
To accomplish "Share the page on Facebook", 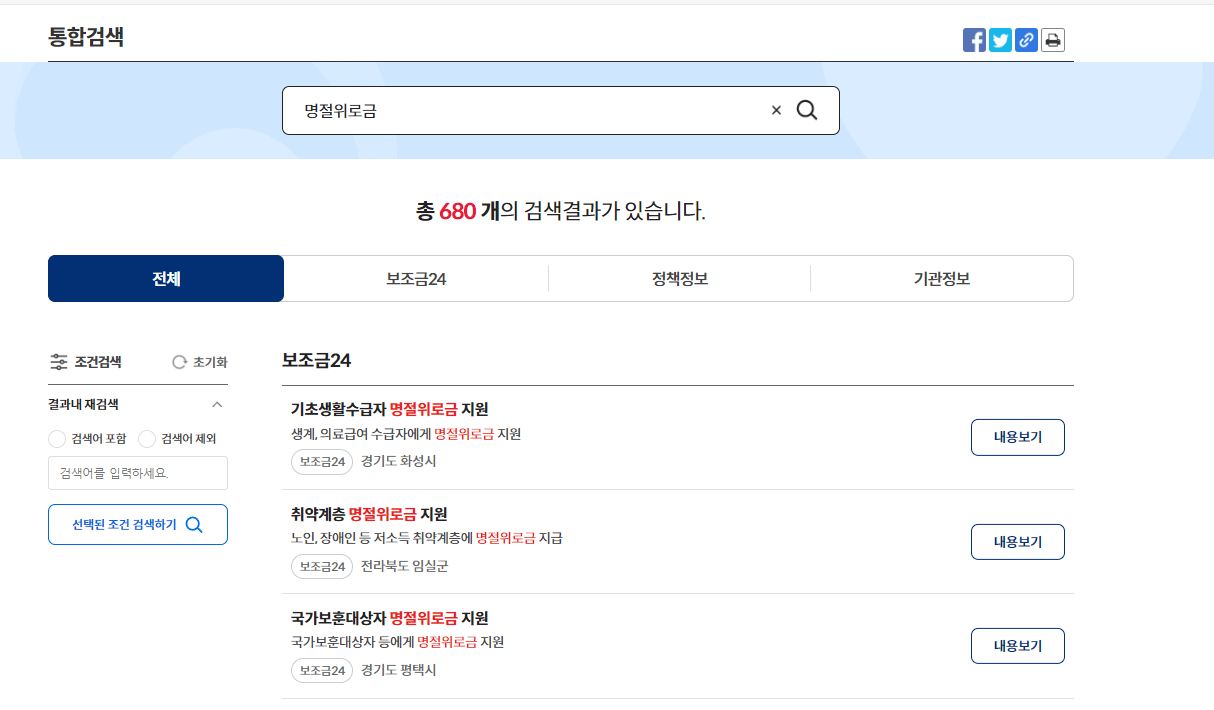I will coord(974,40).
